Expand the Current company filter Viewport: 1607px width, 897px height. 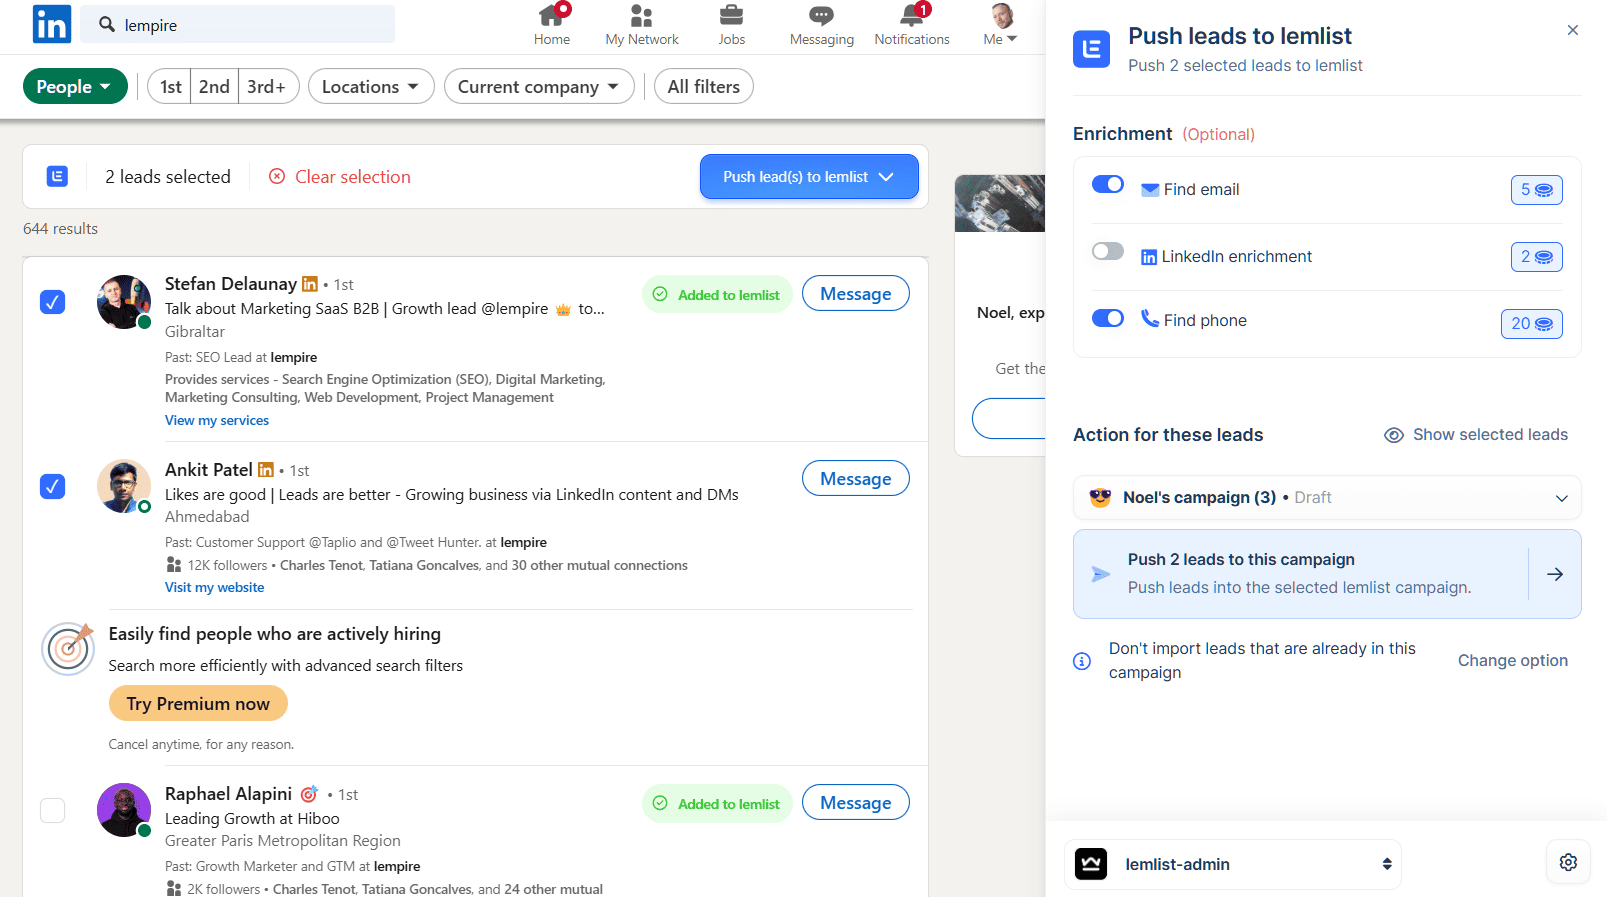point(539,87)
